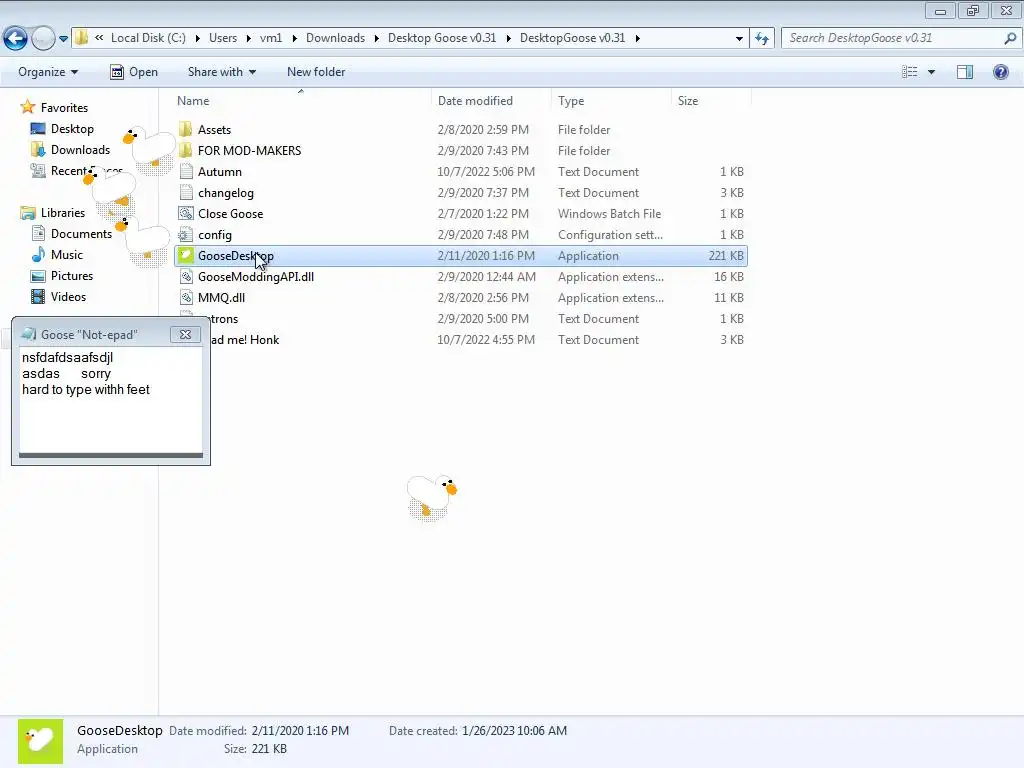Click the Back navigation arrow button
Viewport: 1024px width, 768px height.
(15, 39)
